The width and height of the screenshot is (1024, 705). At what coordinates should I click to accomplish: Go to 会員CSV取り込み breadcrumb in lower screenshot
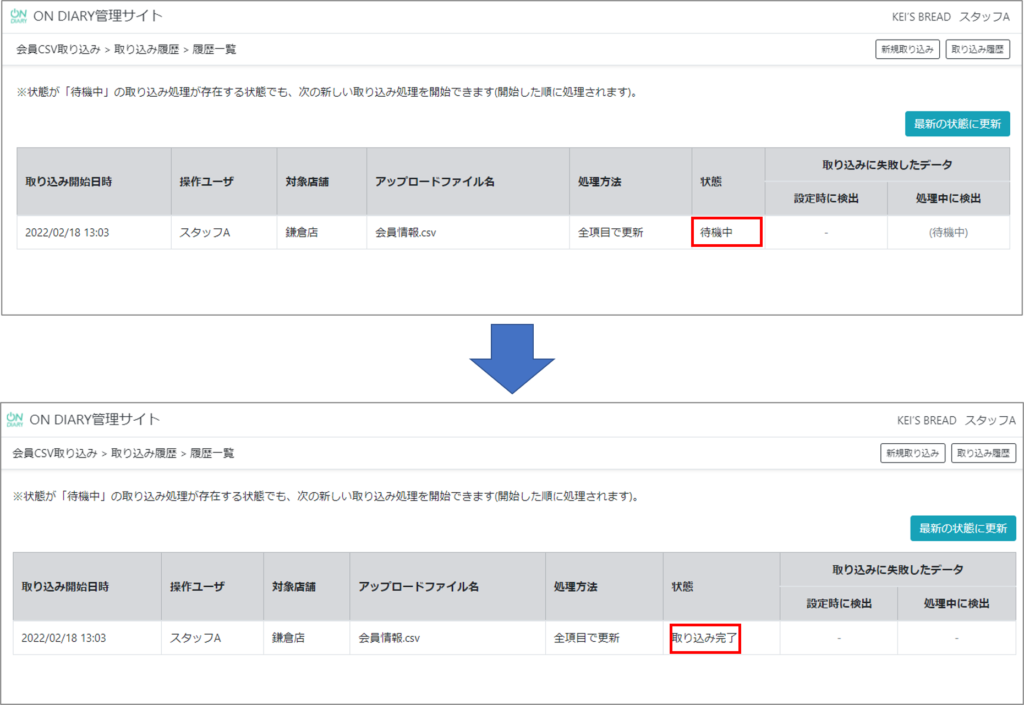54,453
